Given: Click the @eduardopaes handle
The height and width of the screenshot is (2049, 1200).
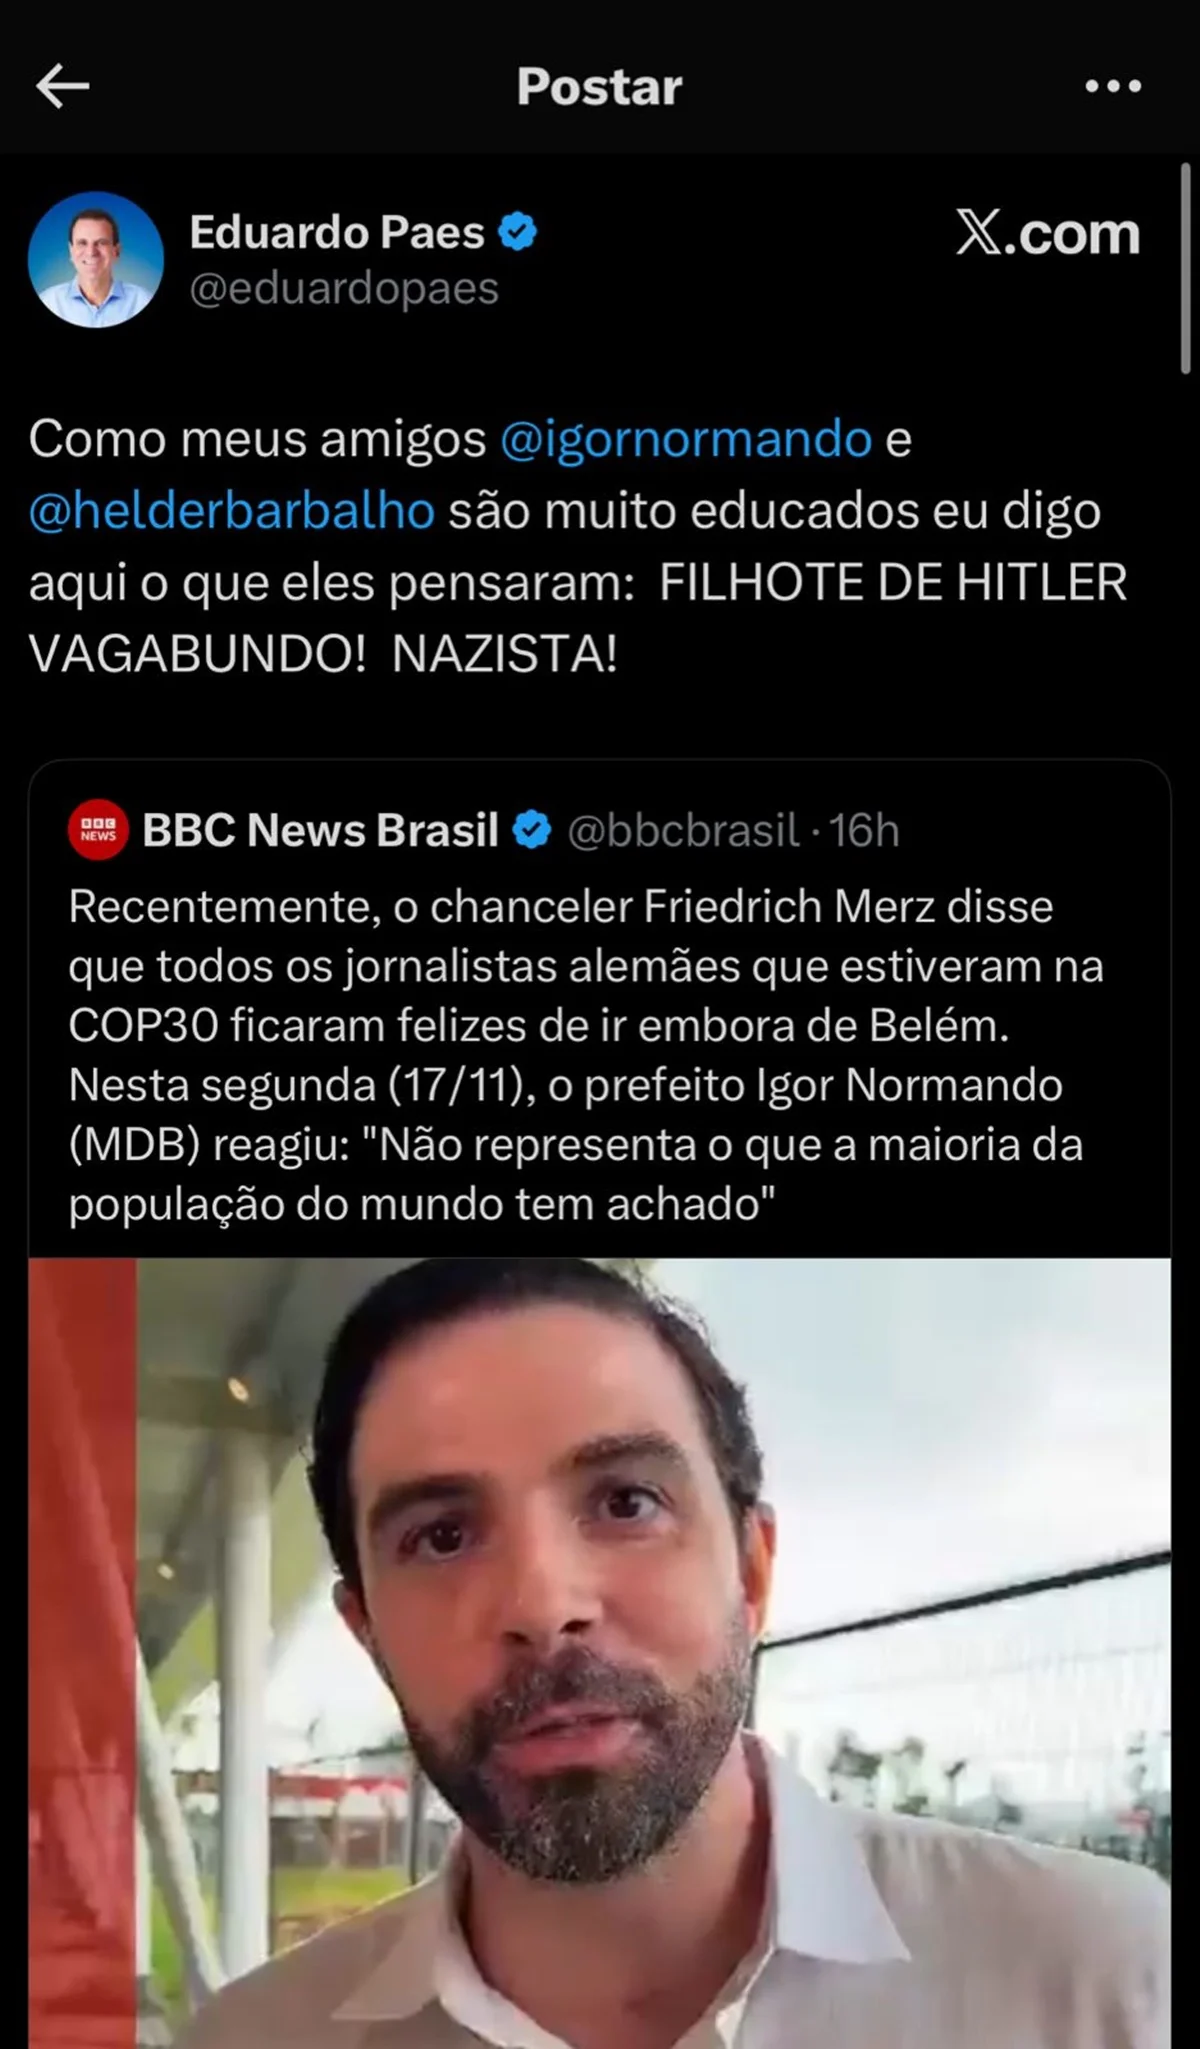Looking at the screenshot, I should click(344, 288).
